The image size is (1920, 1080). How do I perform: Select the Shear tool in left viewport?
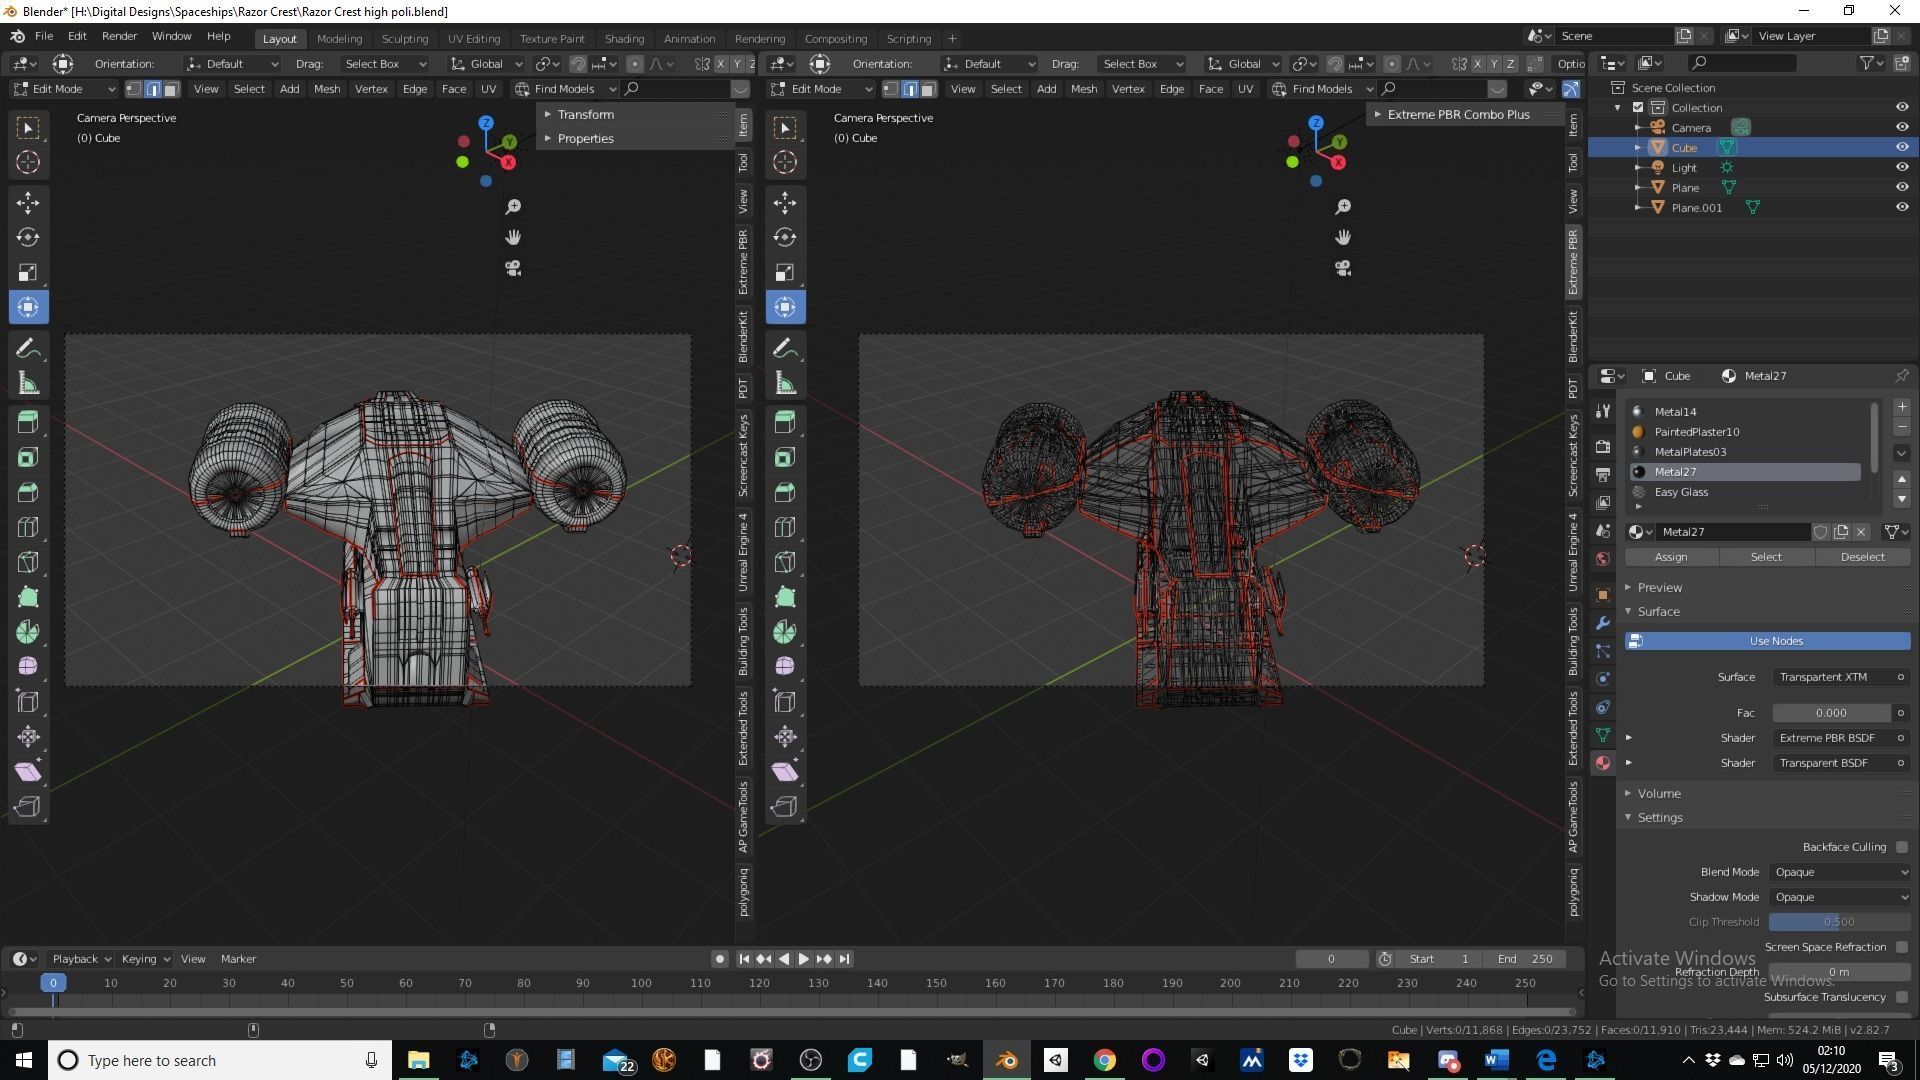coord(28,772)
